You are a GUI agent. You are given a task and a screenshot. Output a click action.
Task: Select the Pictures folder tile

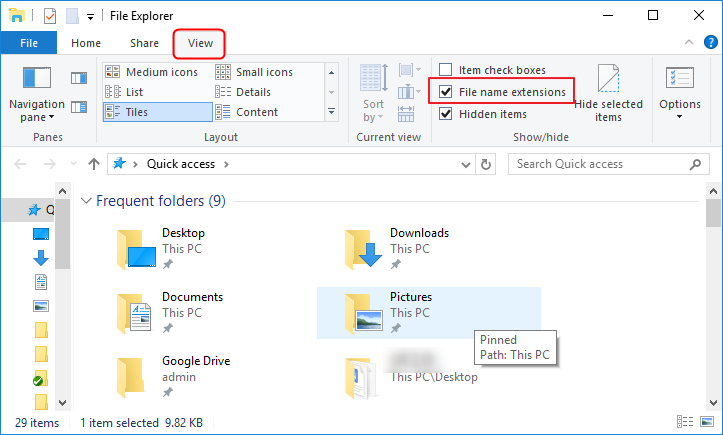[x=428, y=313]
